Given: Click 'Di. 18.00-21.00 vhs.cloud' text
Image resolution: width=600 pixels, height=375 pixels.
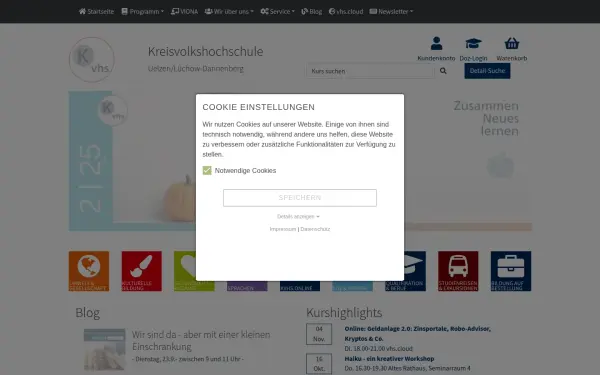Looking at the screenshot, I should tap(378, 349).
